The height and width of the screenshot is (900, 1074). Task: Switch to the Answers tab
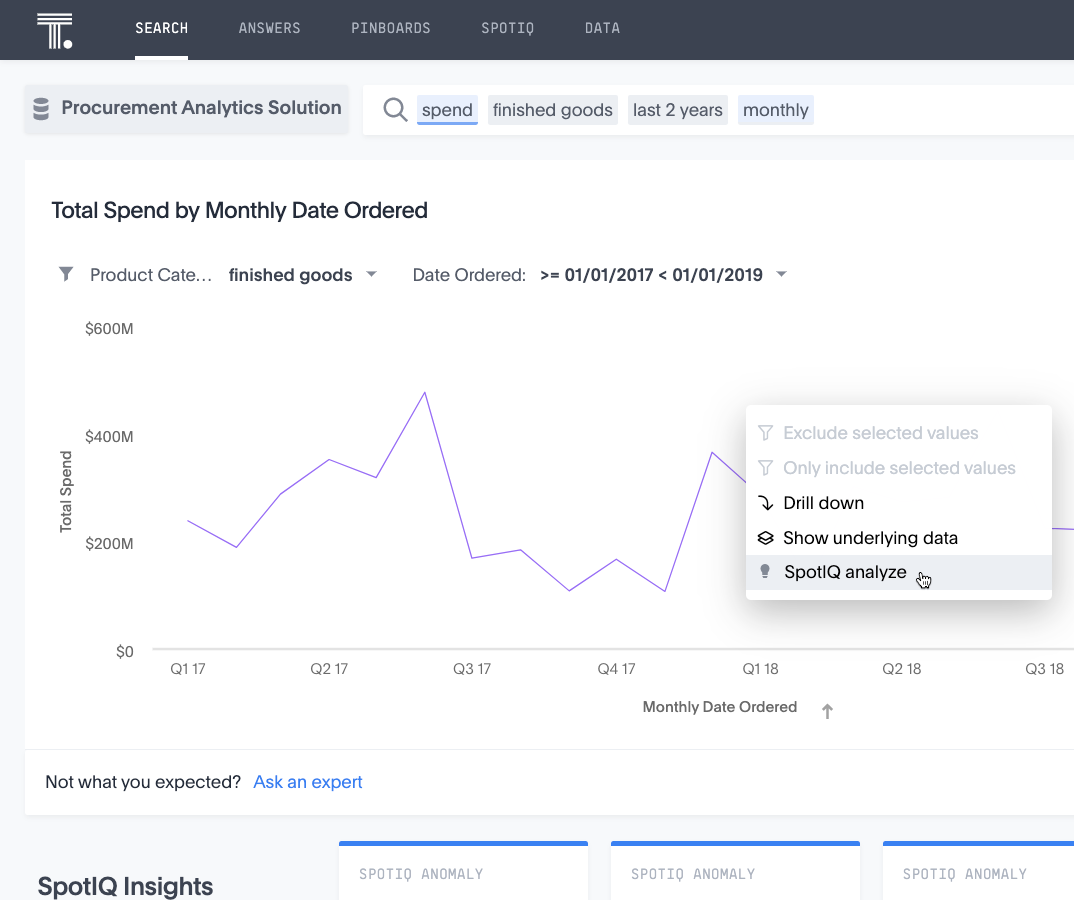point(269,28)
